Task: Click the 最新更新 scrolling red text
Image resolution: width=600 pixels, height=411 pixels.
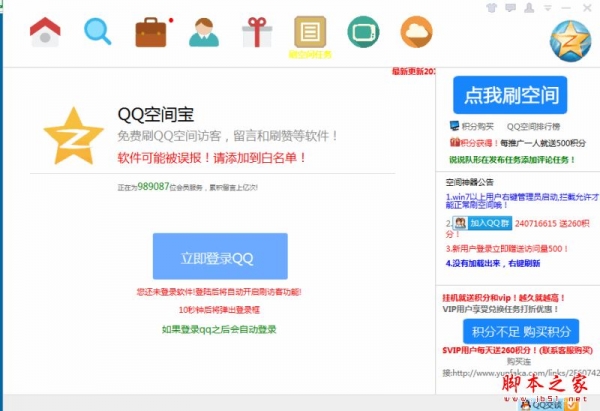Action: tap(413, 71)
